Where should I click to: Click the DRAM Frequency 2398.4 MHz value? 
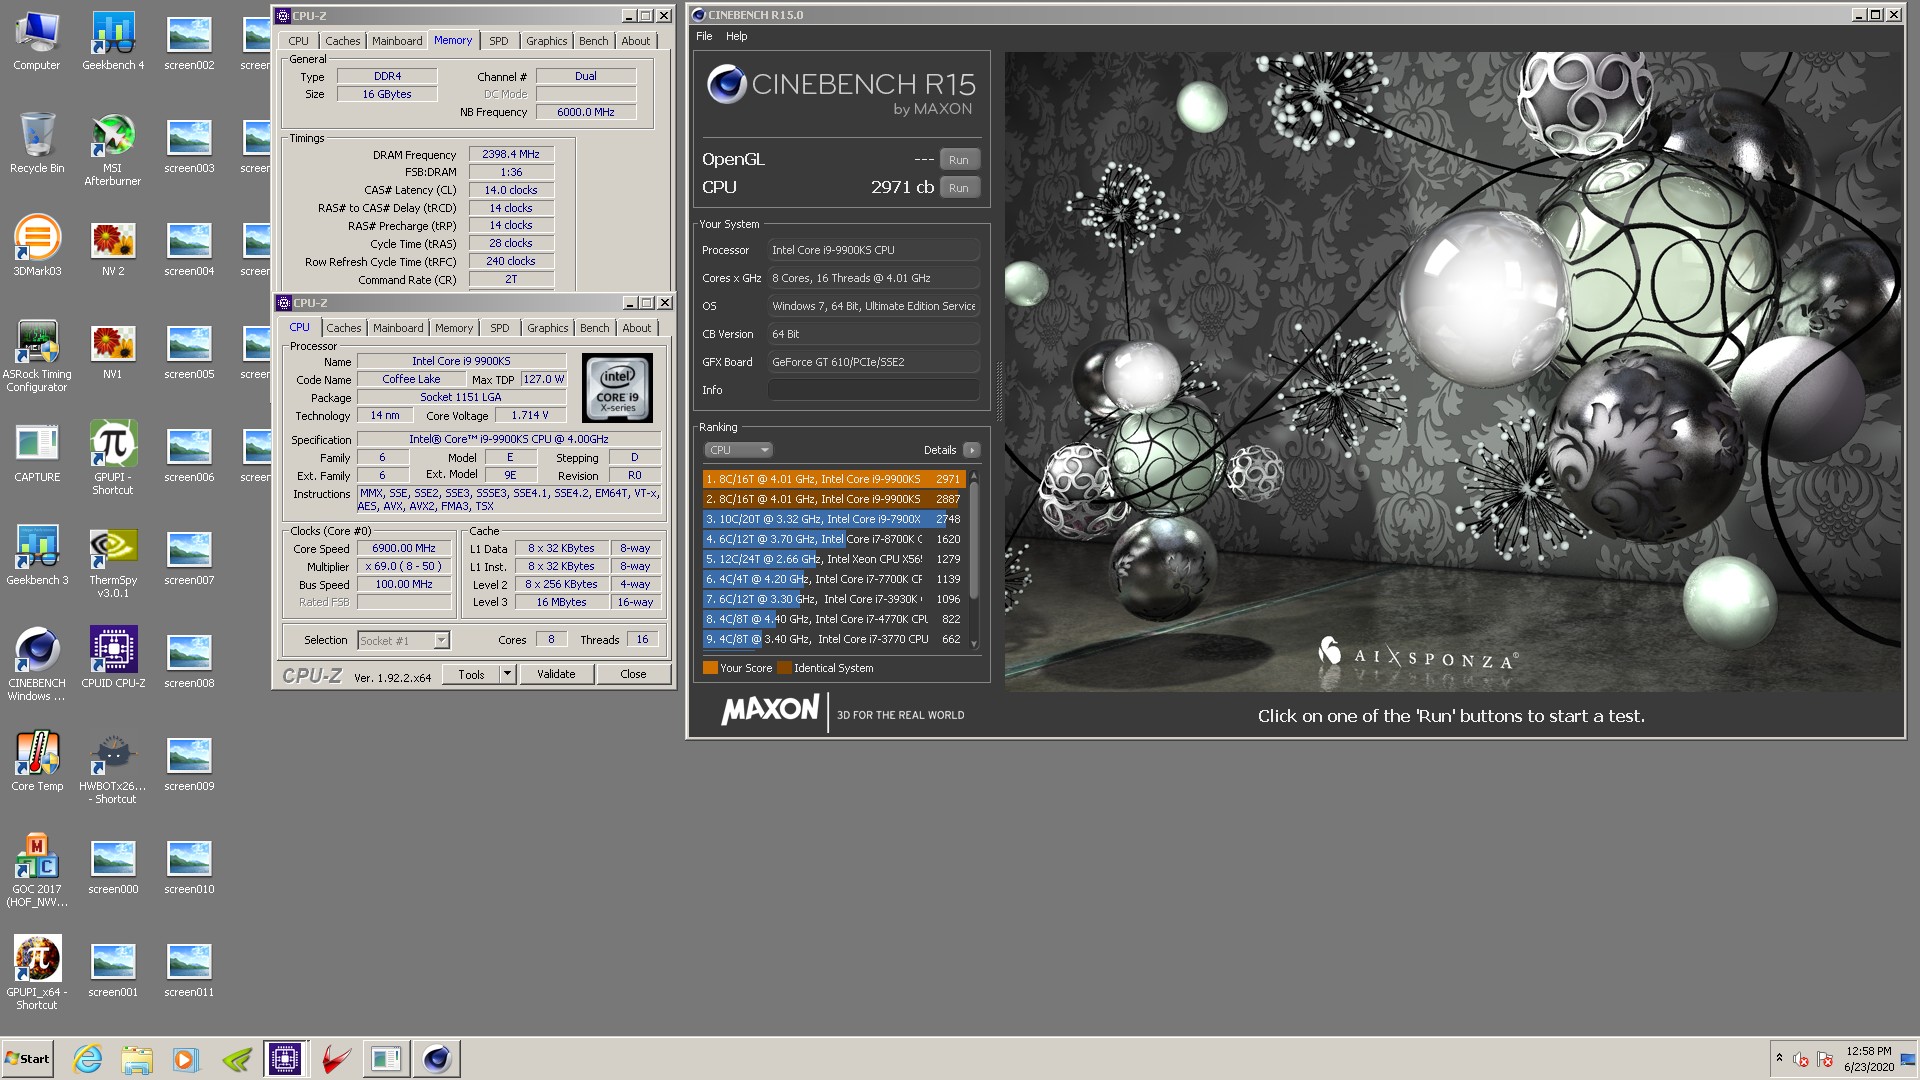coord(511,154)
